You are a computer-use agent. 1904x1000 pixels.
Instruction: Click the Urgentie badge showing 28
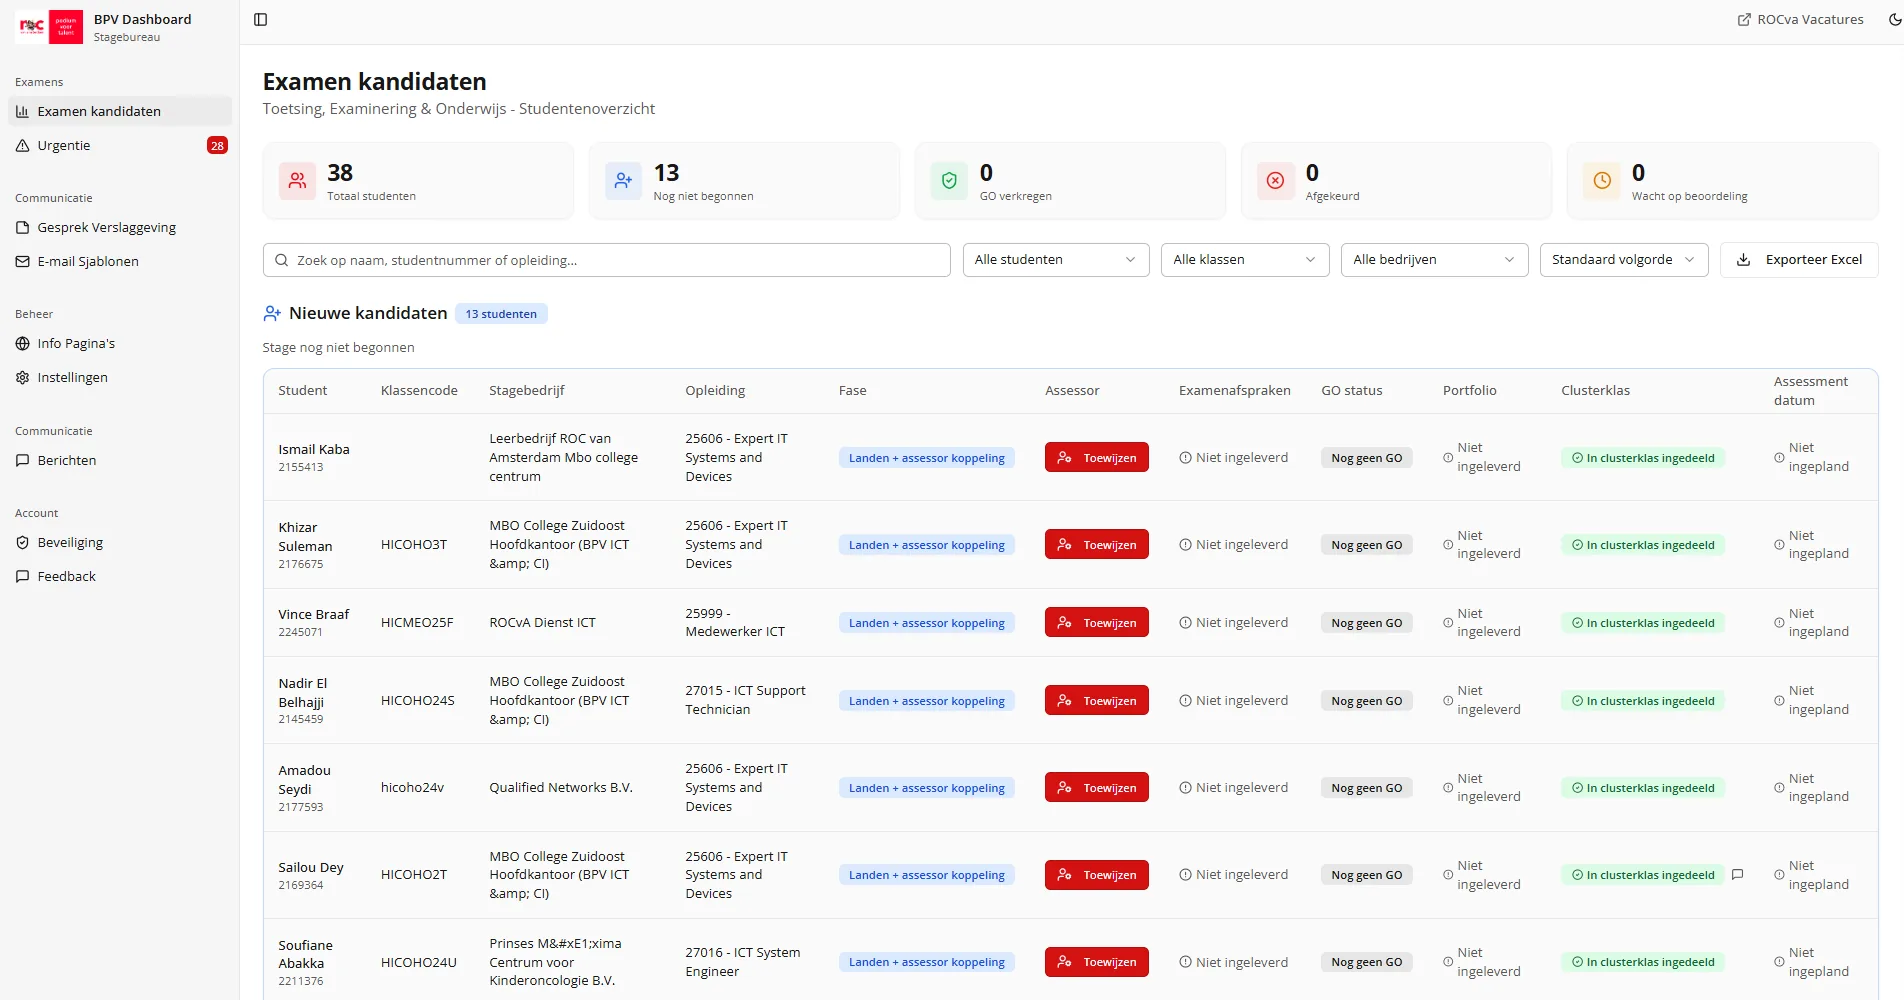click(x=217, y=146)
